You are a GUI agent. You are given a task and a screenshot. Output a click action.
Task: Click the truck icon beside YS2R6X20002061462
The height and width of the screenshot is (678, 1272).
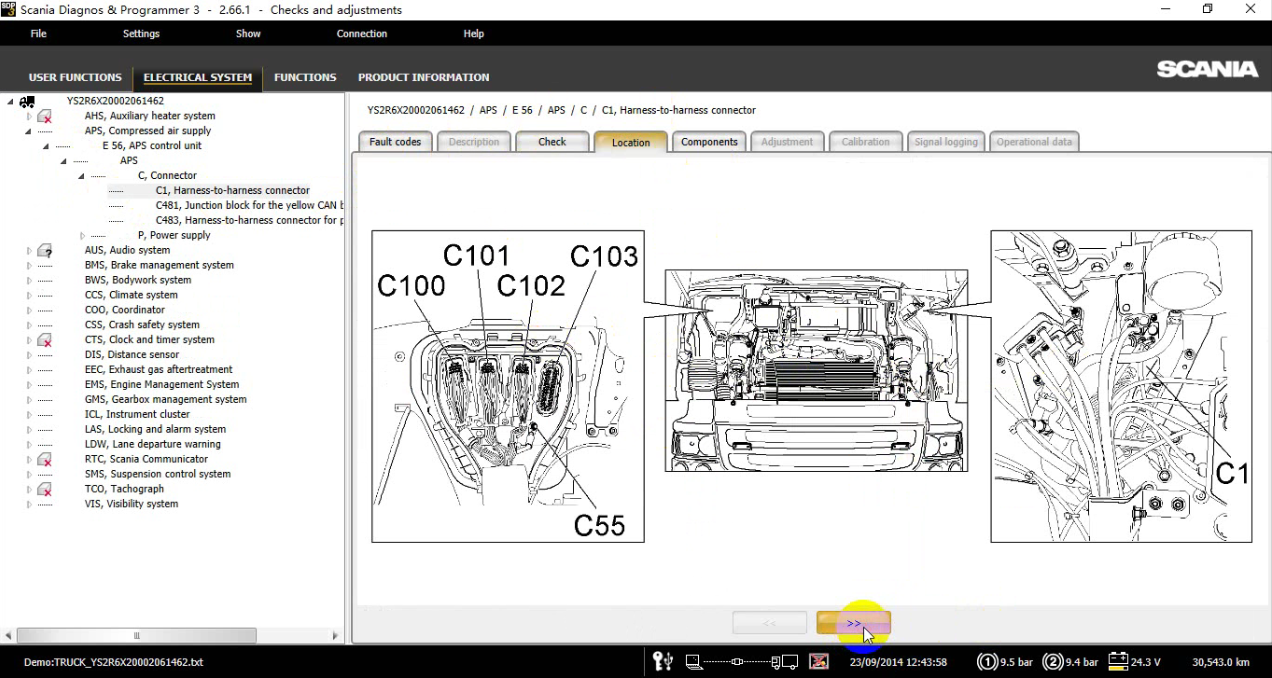[27, 101]
